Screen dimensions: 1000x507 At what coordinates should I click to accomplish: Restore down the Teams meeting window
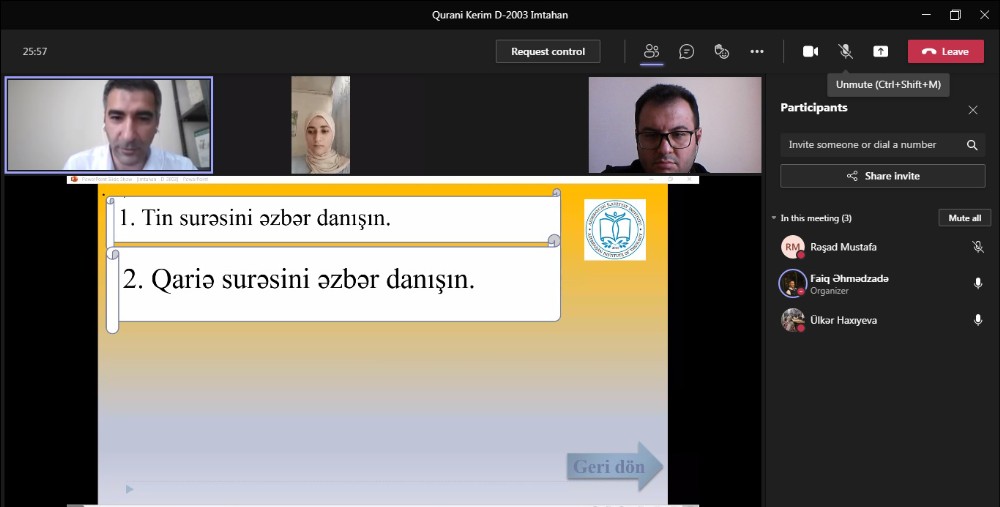pyautogui.click(x=955, y=15)
